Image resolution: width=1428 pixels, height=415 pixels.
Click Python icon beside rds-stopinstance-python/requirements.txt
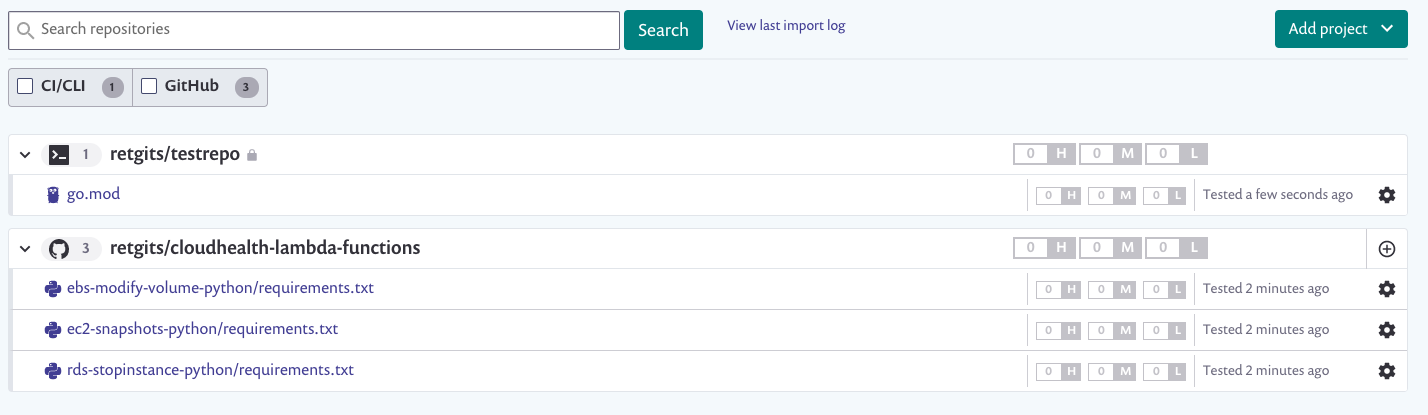pos(53,370)
